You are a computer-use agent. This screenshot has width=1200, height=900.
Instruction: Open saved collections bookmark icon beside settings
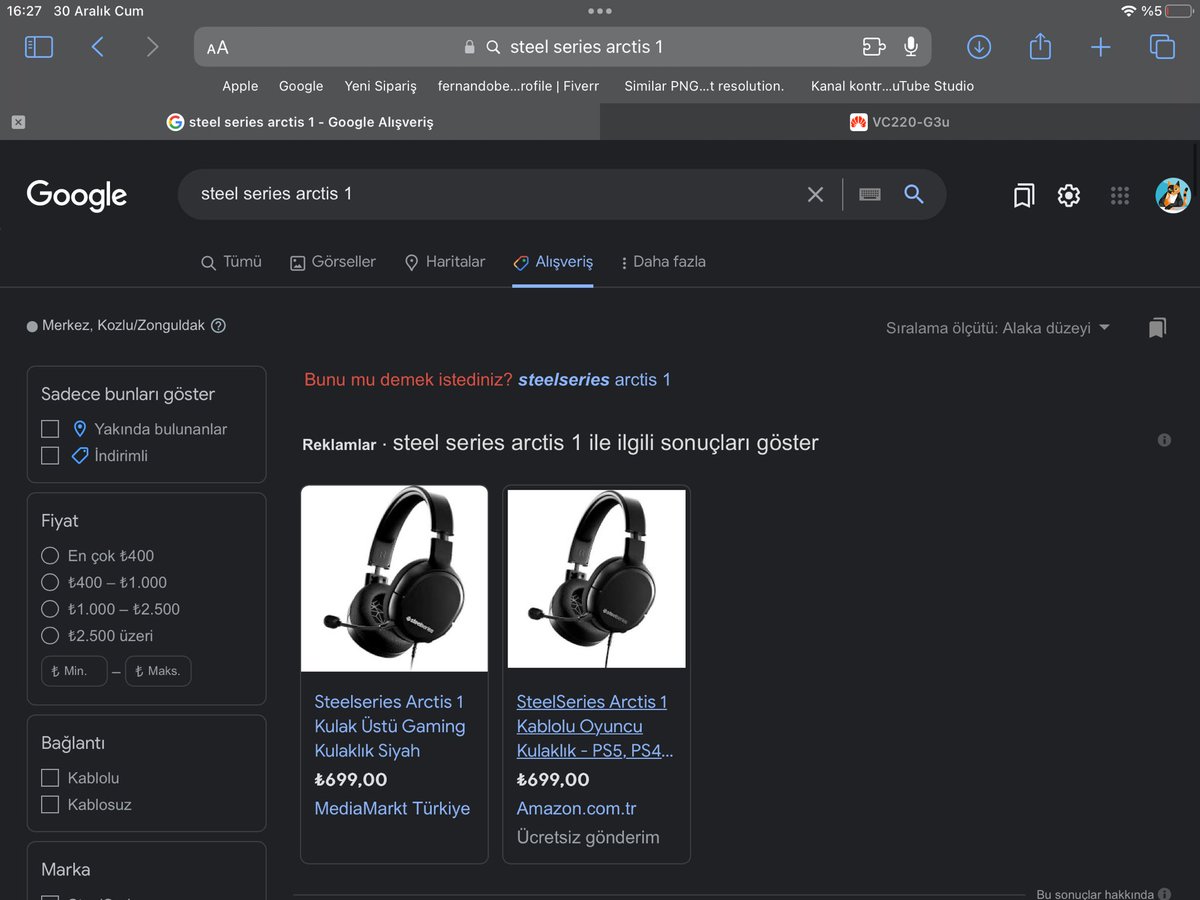[1024, 195]
